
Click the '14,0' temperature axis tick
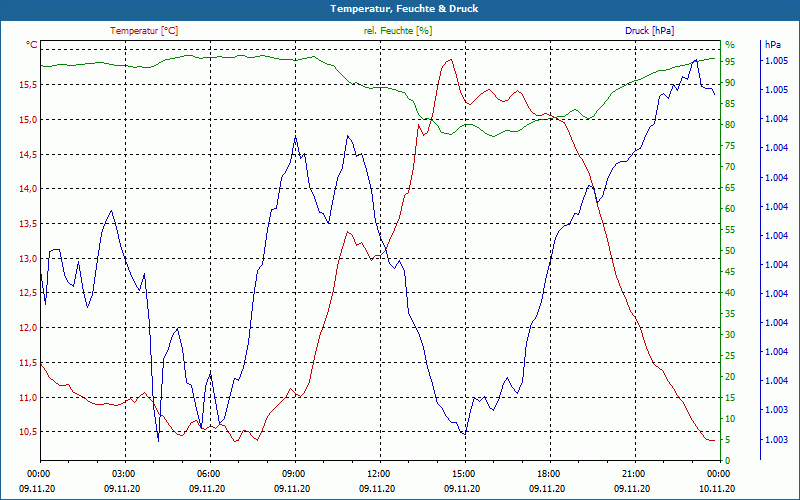coord(28,189)
